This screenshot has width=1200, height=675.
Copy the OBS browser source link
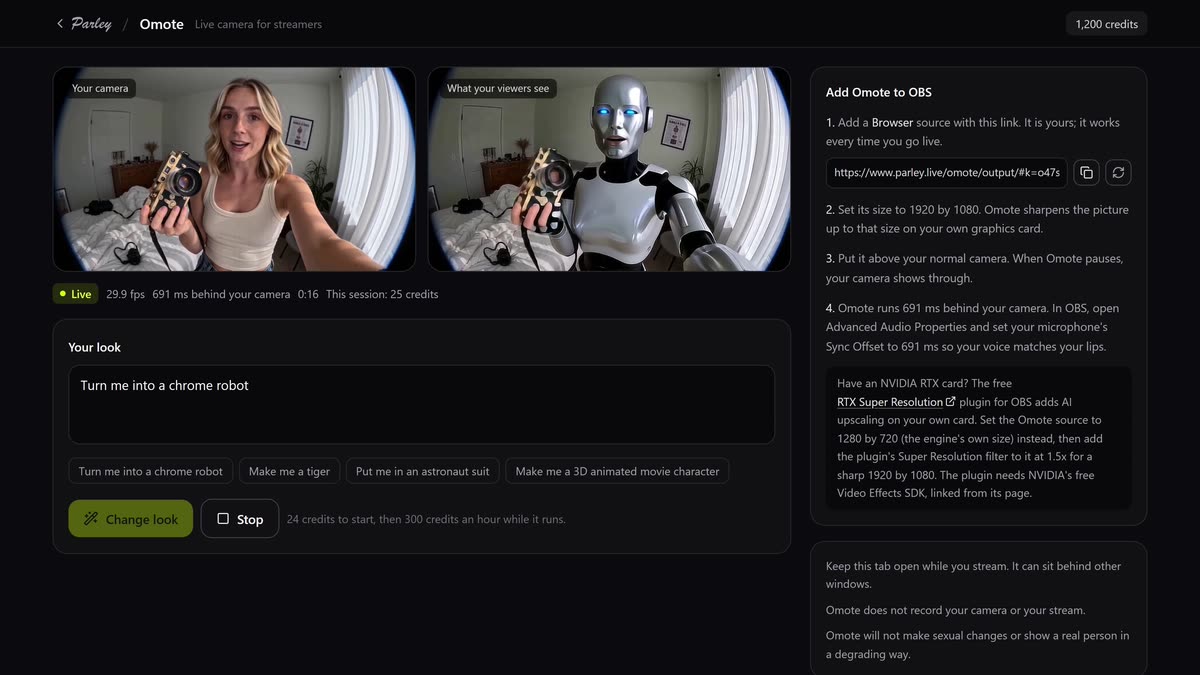click(1086, 172)
